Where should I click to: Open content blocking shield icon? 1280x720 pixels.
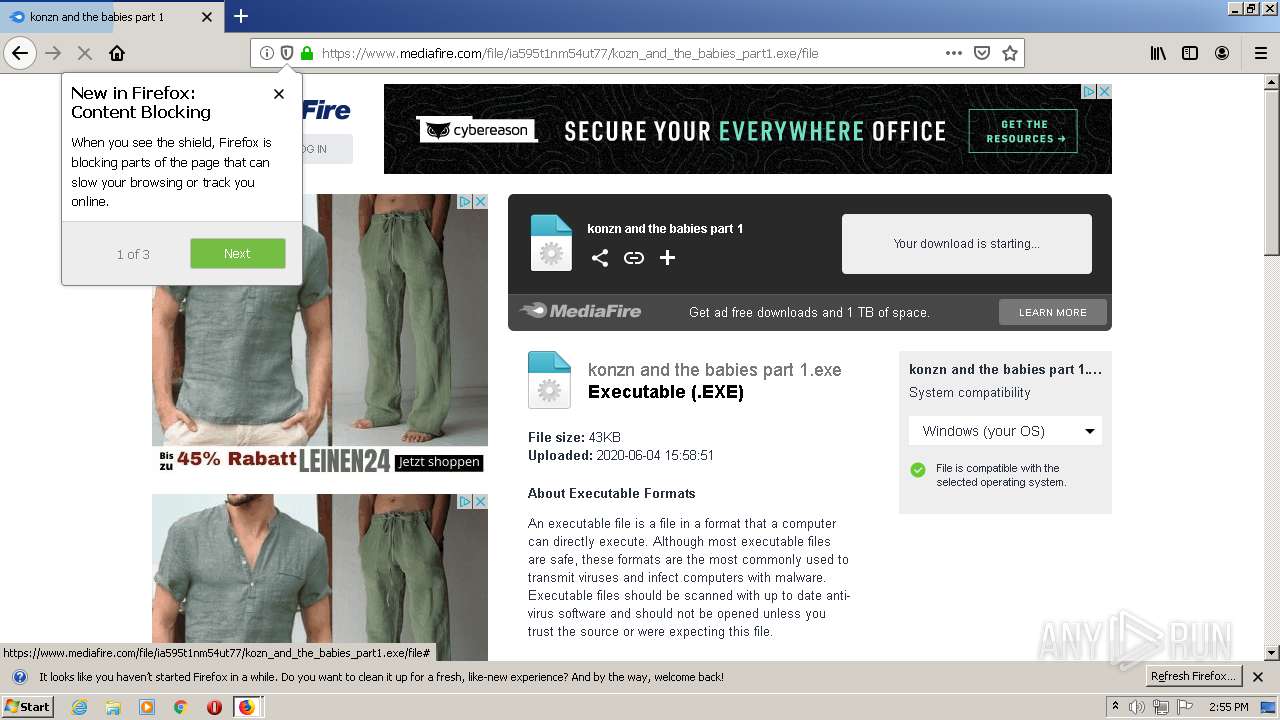[286, 53]
